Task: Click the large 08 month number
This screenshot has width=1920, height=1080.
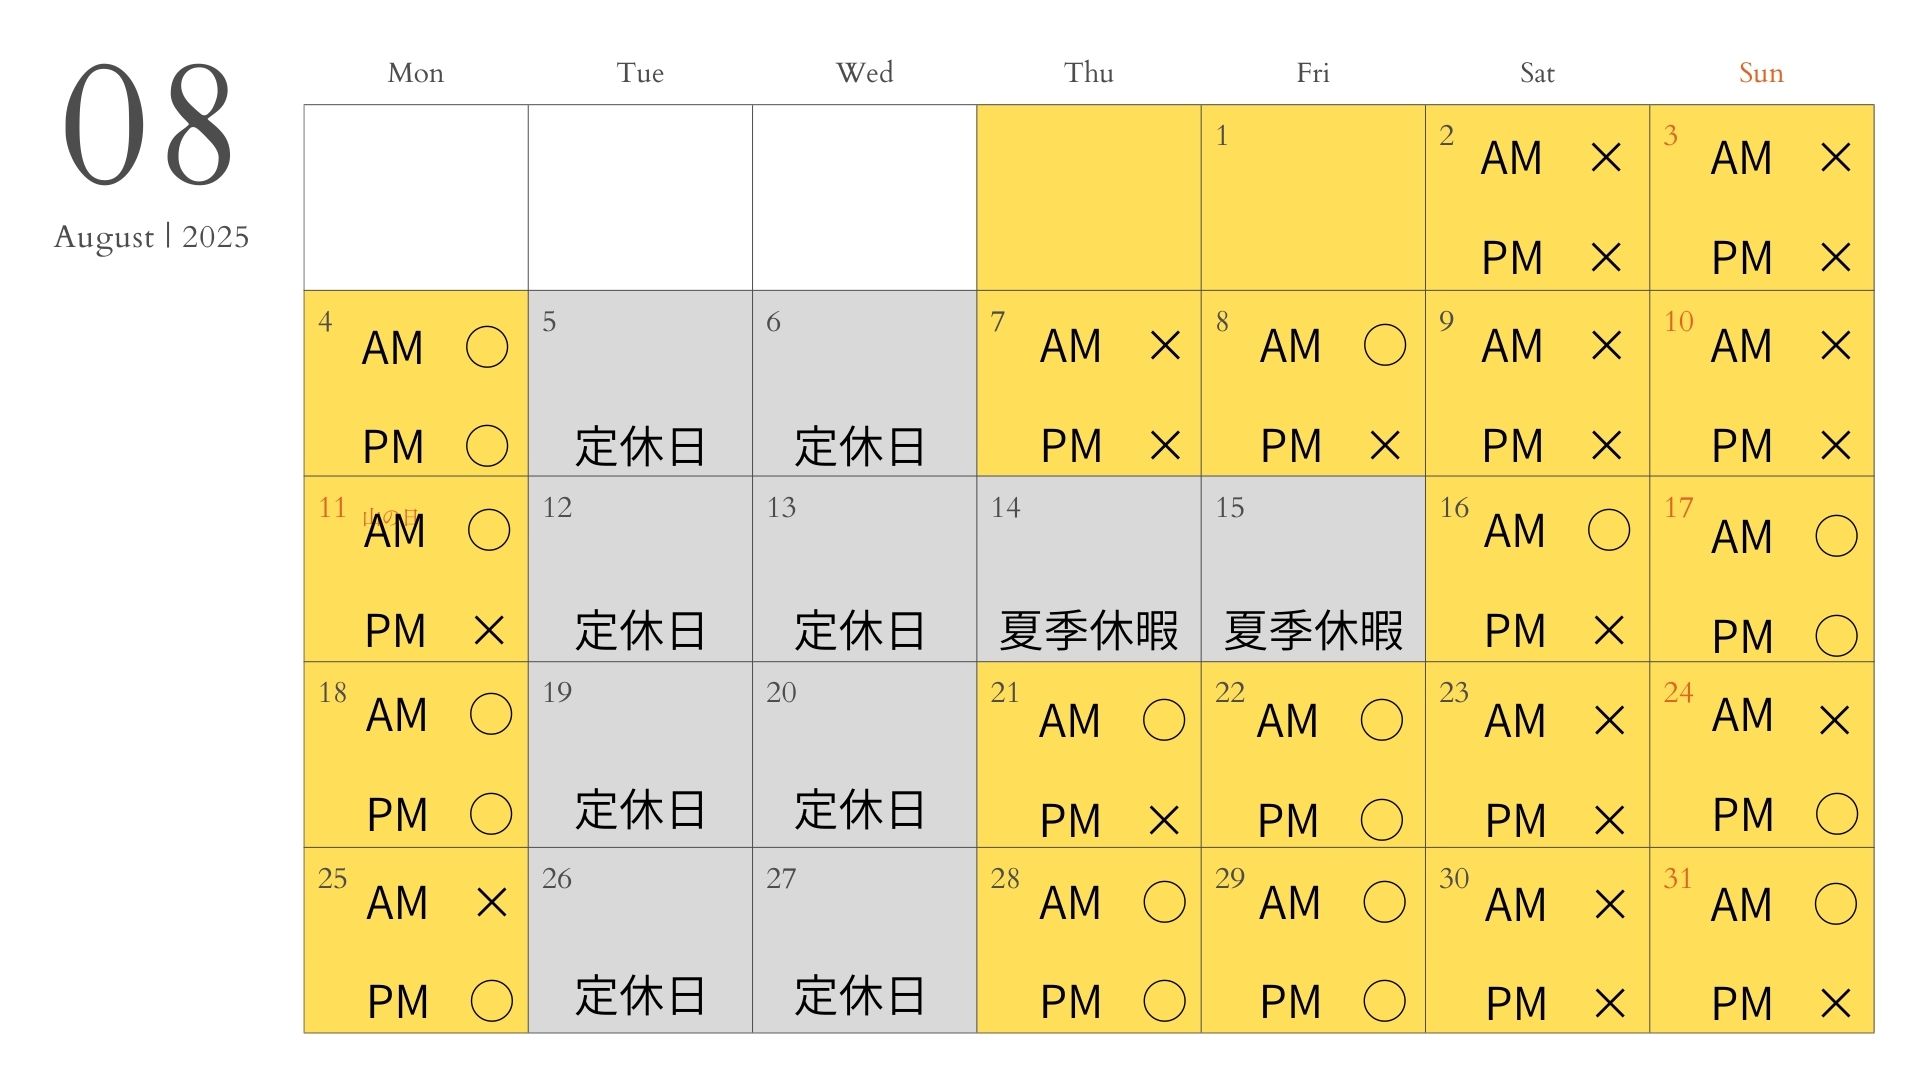Action: pyautogui.click(x=148, y=125)
